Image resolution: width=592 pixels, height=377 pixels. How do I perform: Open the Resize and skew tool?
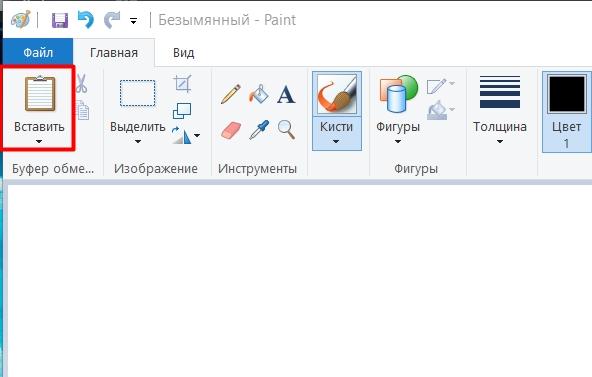pos(182,111)
